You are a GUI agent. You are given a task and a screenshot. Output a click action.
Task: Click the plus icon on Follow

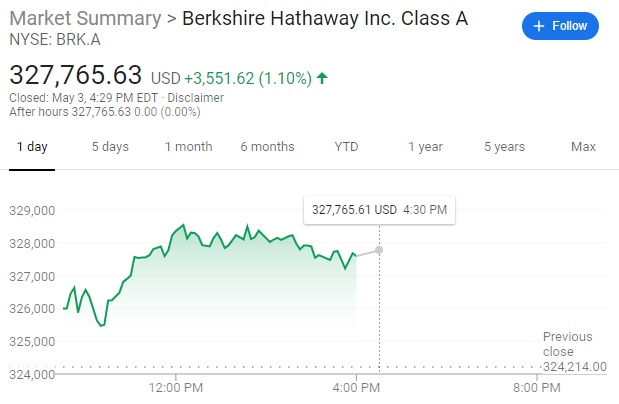tap(540, 27)
